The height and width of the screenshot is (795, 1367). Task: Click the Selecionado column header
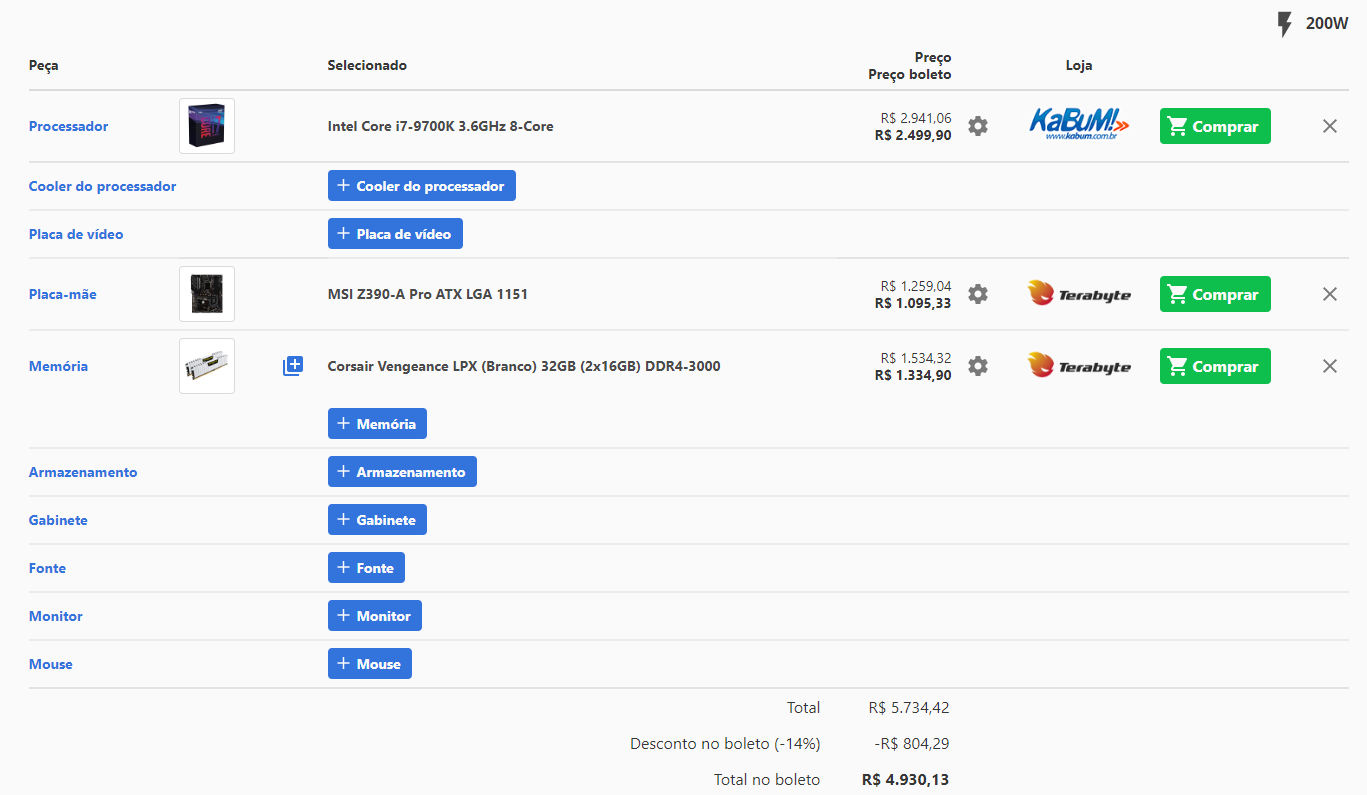tap(367, 65)
